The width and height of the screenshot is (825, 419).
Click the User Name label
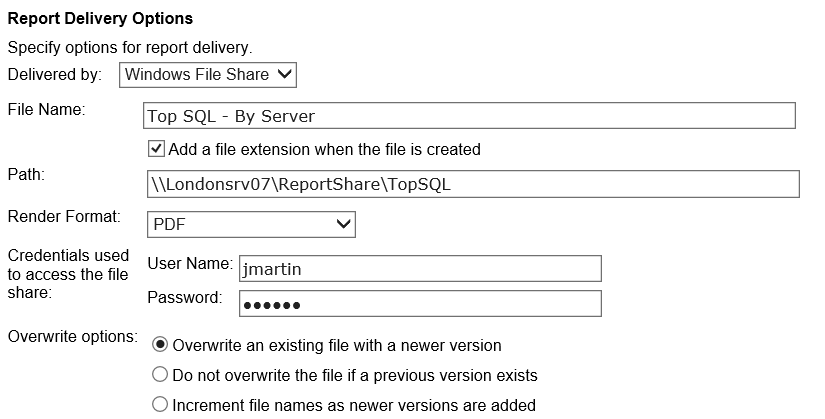coord(189,263)
